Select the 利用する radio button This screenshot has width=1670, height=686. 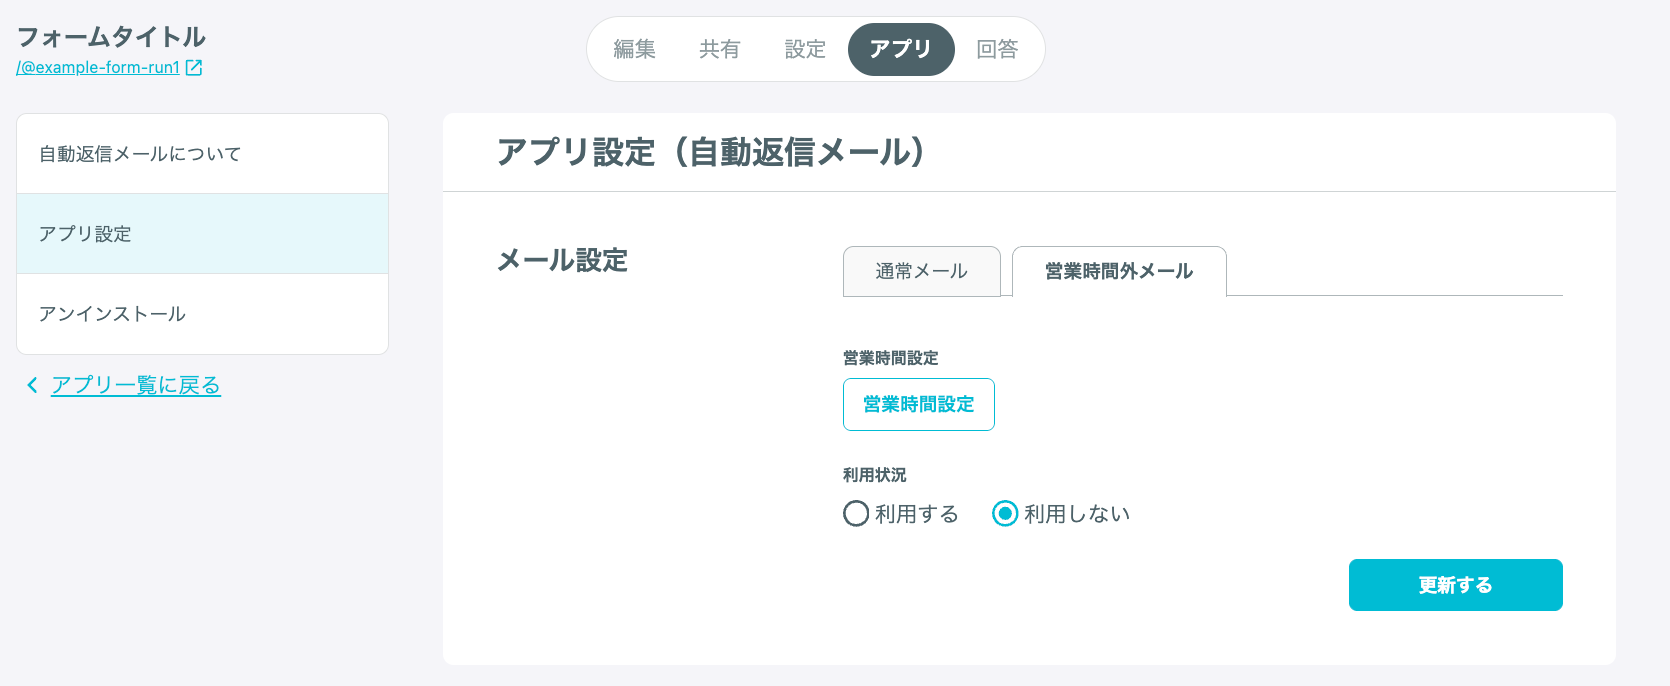tap(856, 514)
